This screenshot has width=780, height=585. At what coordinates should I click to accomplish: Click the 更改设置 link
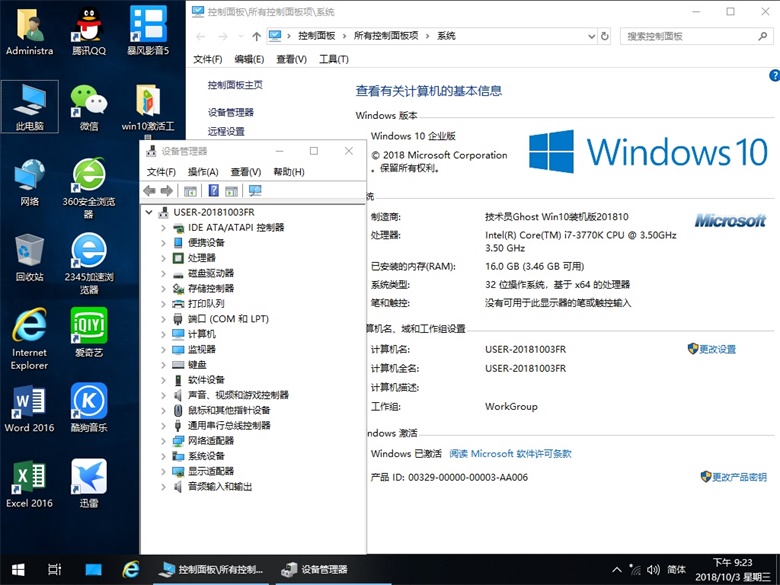click(x=717, y=349)
